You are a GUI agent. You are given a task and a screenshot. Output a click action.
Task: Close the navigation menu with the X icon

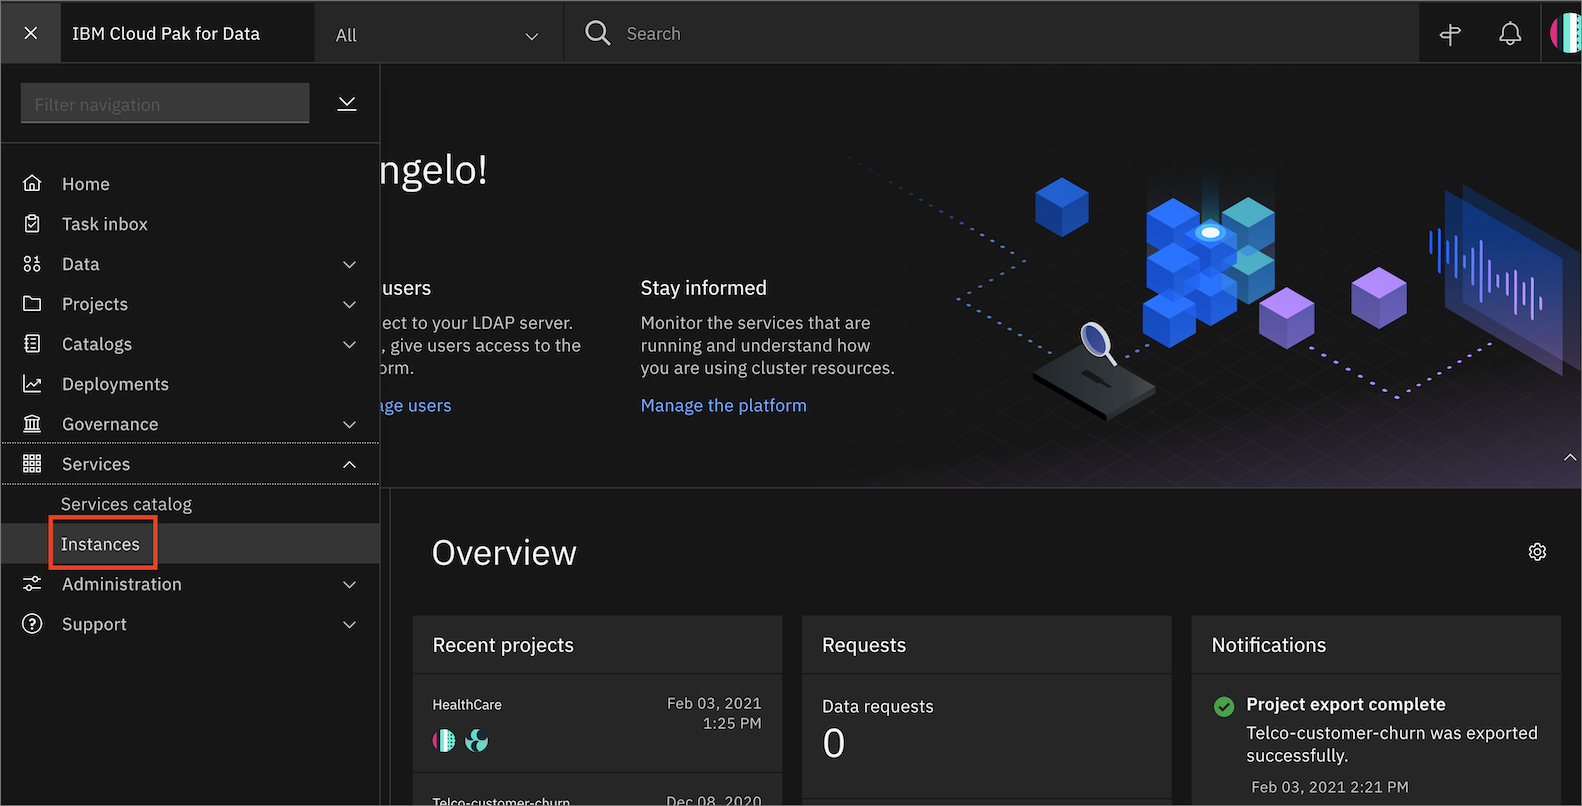click(31, 33)
